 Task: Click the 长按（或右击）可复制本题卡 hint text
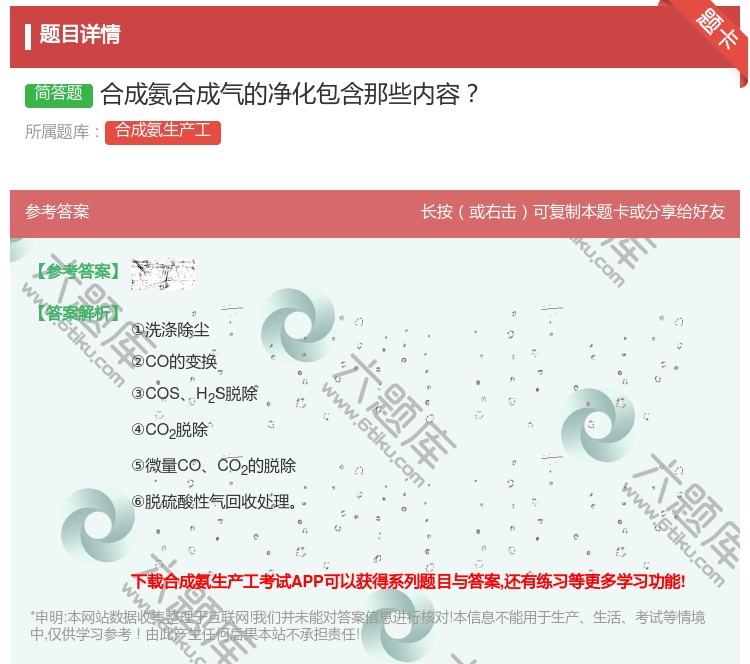point(573,211)
